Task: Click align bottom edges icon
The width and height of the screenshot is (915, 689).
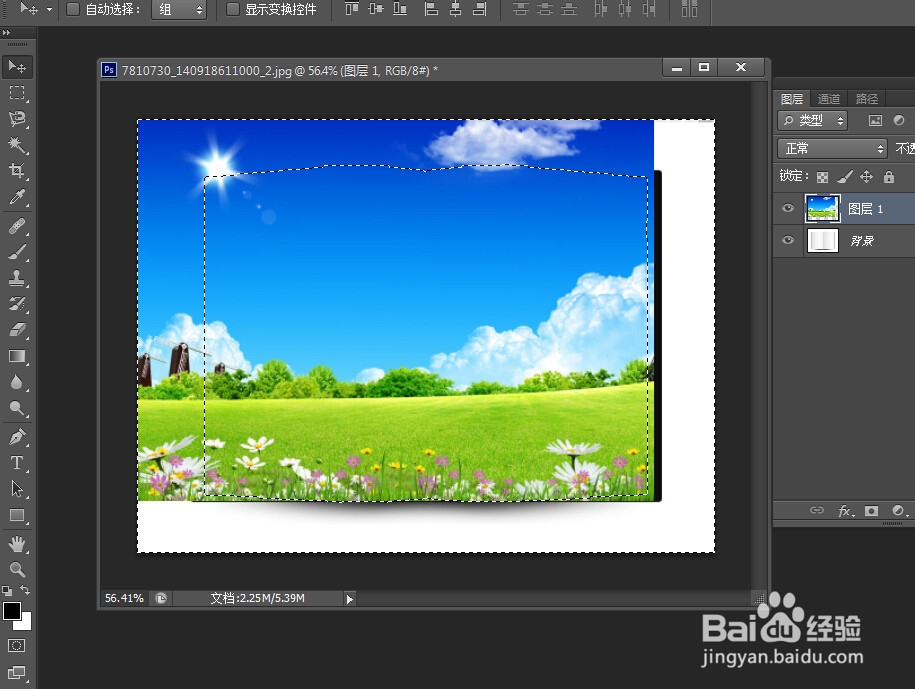Action: (400, 9)
